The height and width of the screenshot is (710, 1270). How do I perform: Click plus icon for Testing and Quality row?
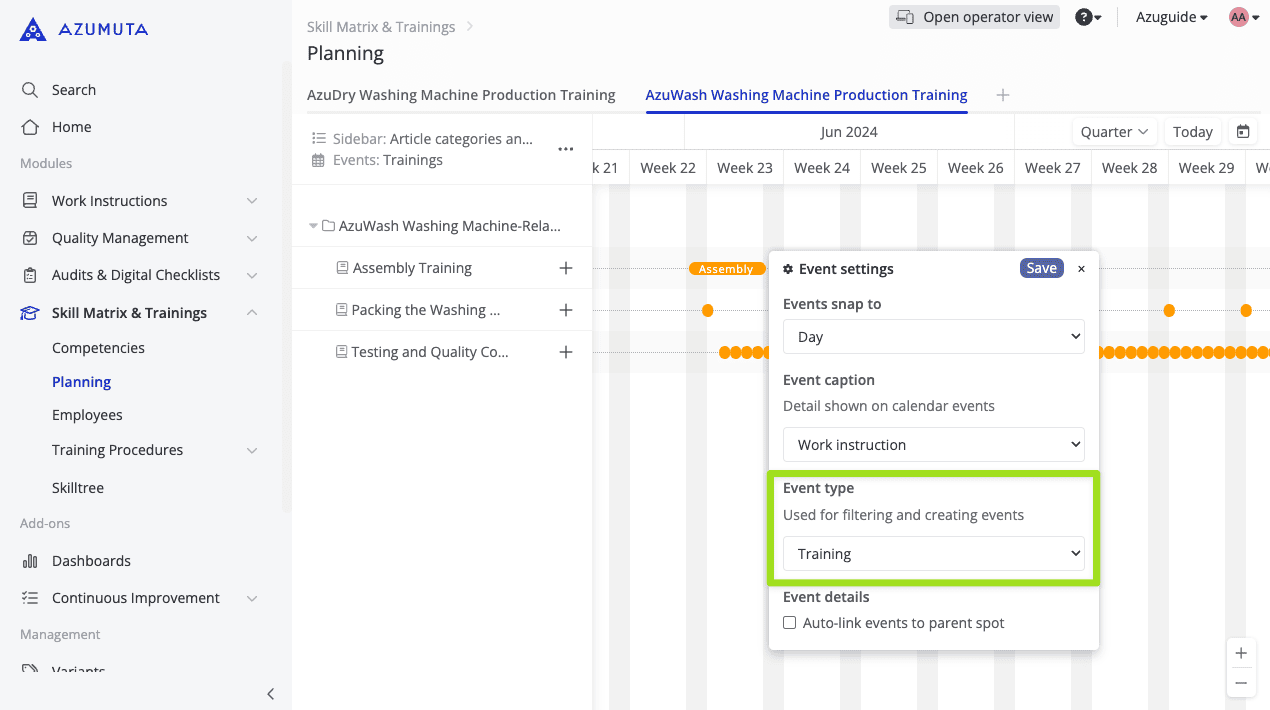coord(566,352)
